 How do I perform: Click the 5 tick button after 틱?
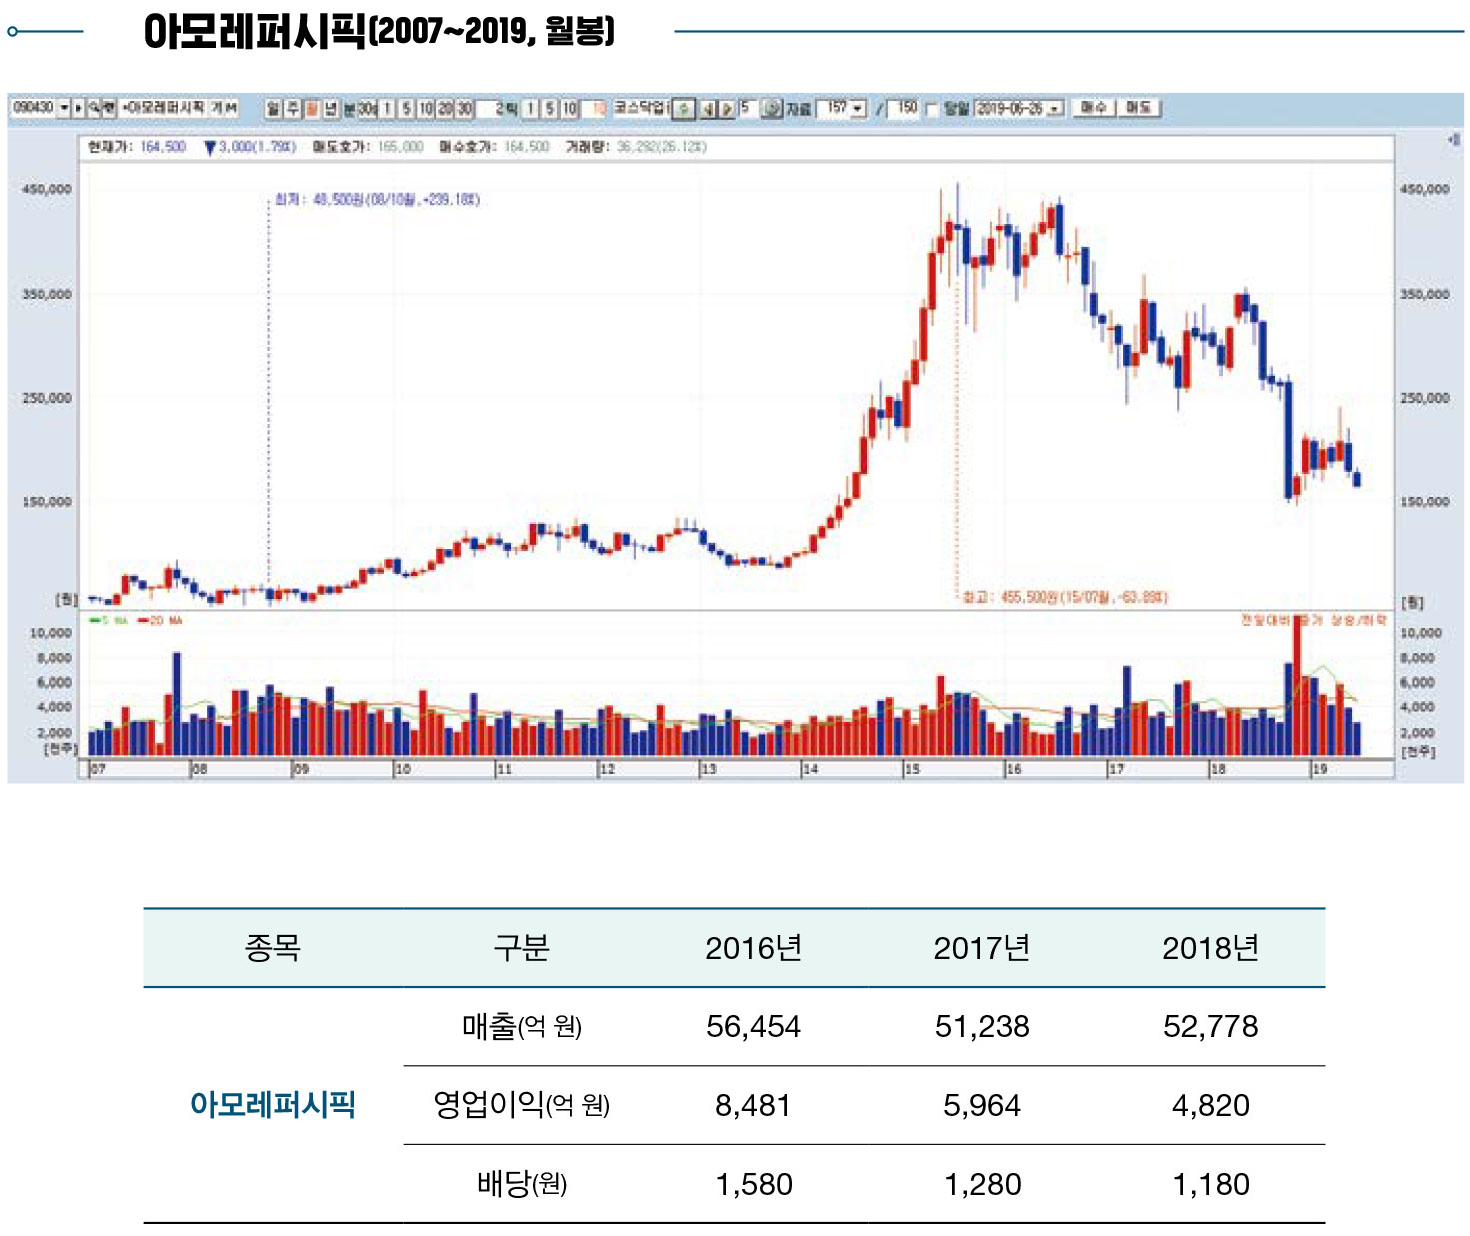point(550,108)
